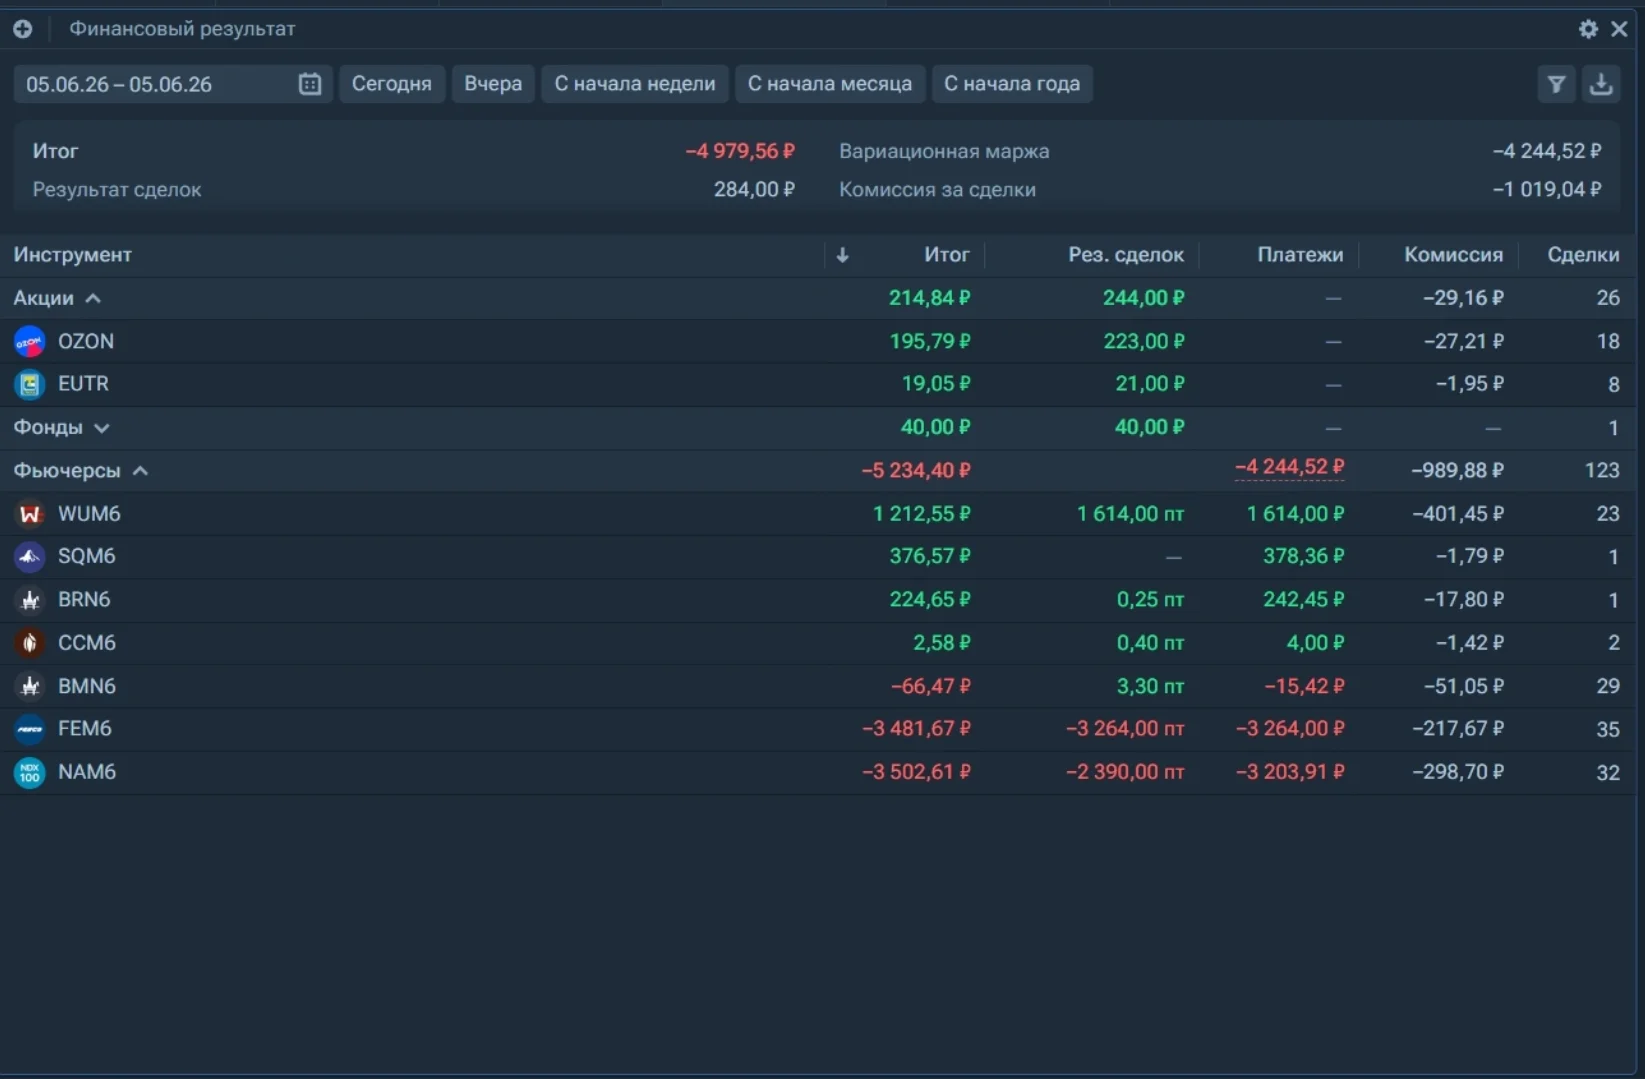The height and width of the screenshot is (1079, 1645).
Task: Click the −3 502,61 ₽ total for NAM6
Action: point(916,772)
